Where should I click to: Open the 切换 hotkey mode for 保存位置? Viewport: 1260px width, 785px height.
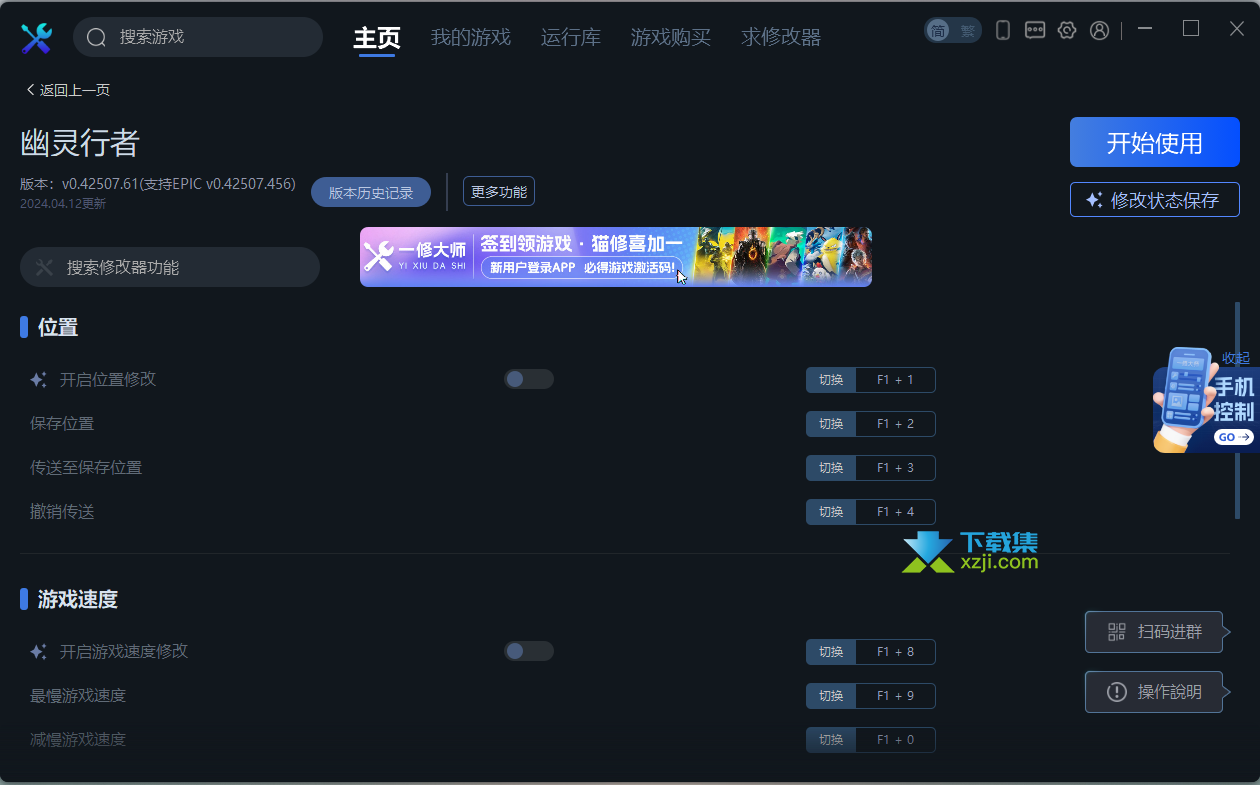point(831,424)
